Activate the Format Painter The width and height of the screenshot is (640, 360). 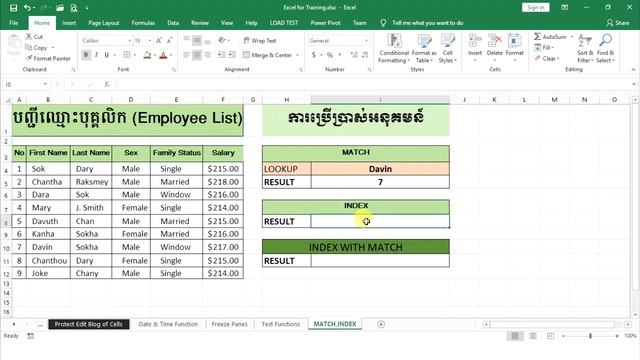(48, 59)
